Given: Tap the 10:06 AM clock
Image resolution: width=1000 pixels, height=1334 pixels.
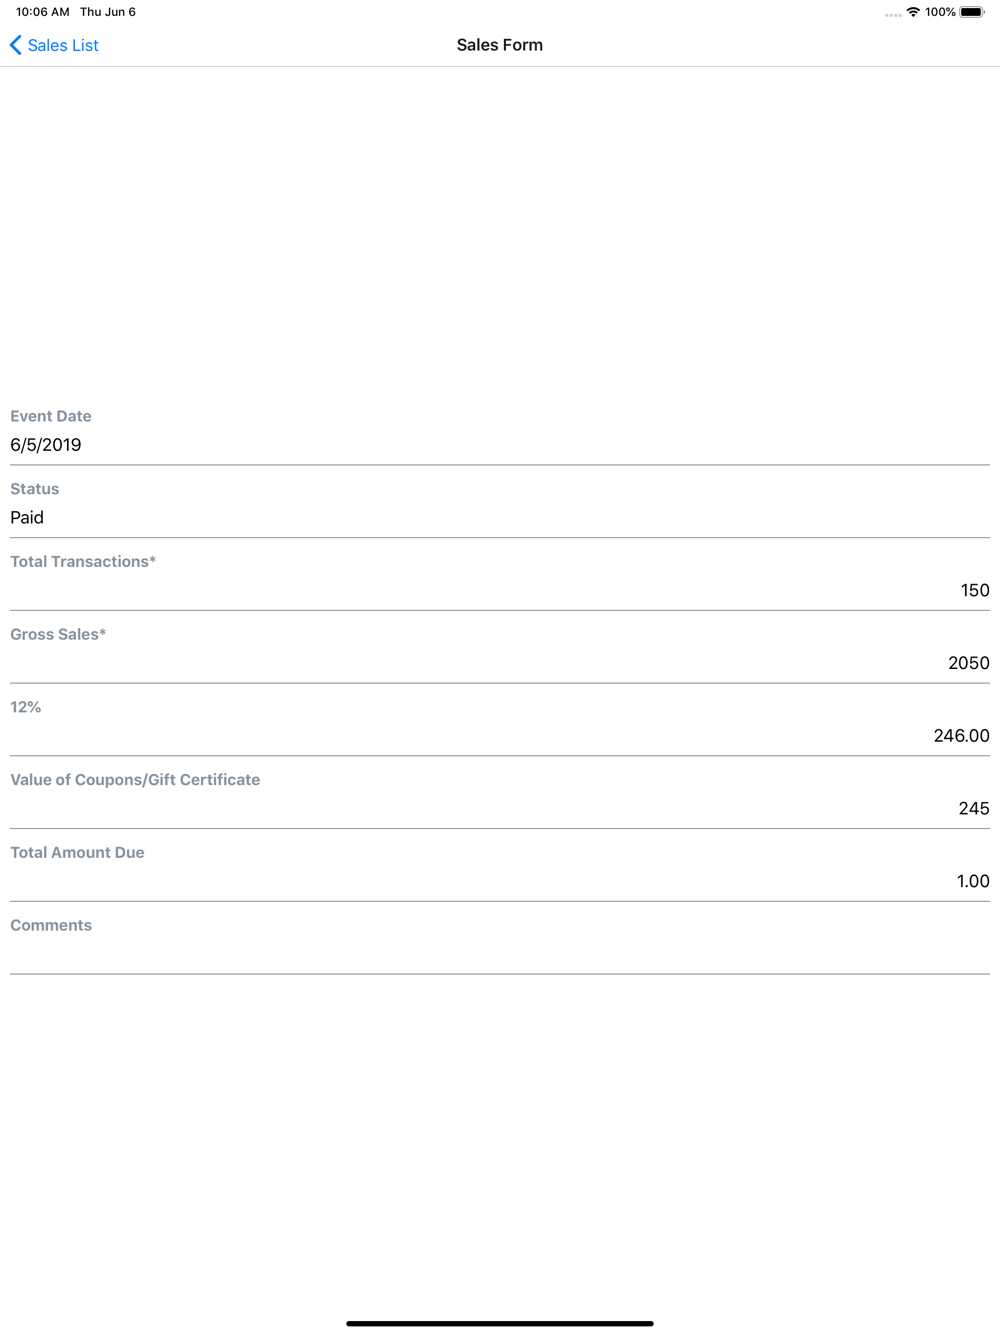Looking at the screenshot, I should [43, 12].
